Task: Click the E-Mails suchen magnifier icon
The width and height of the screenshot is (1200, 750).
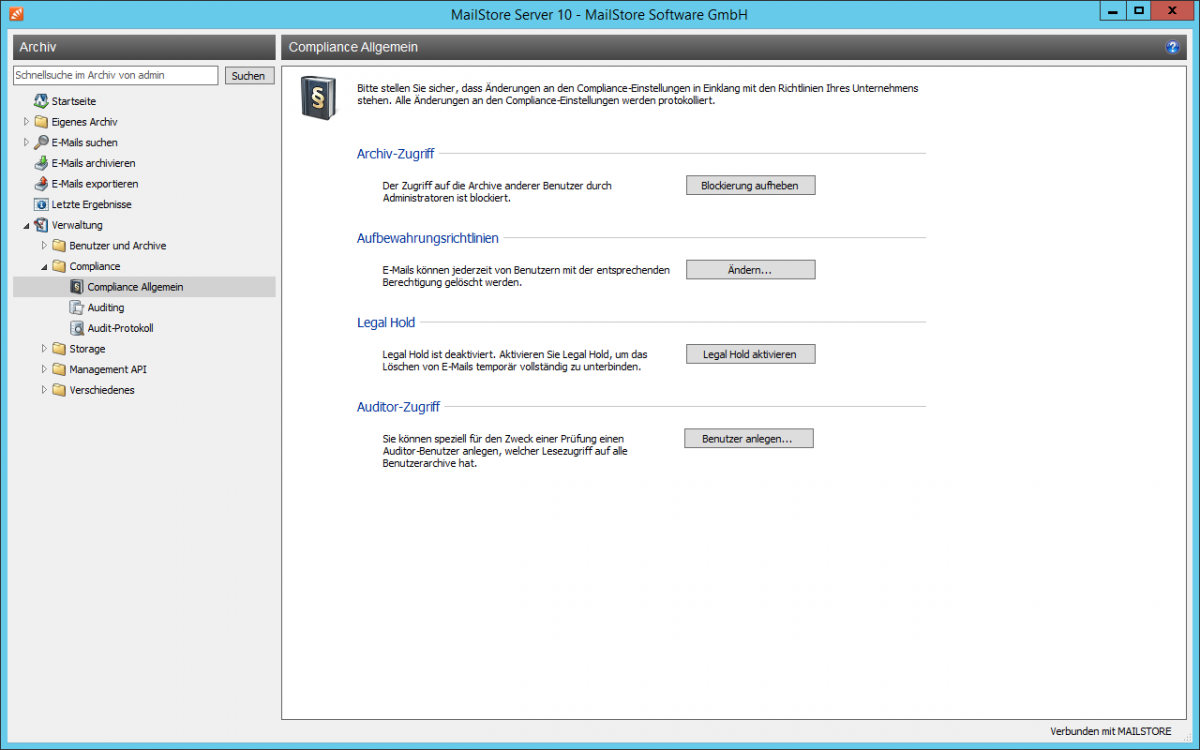Action: click(41, 142)
